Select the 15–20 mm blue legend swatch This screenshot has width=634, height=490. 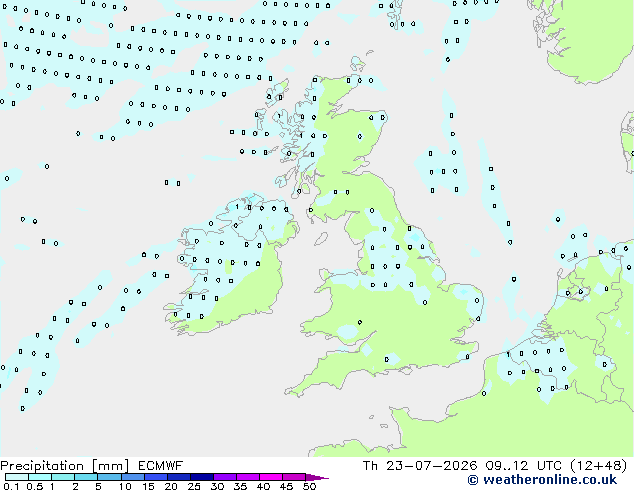[x=155, y=477]
